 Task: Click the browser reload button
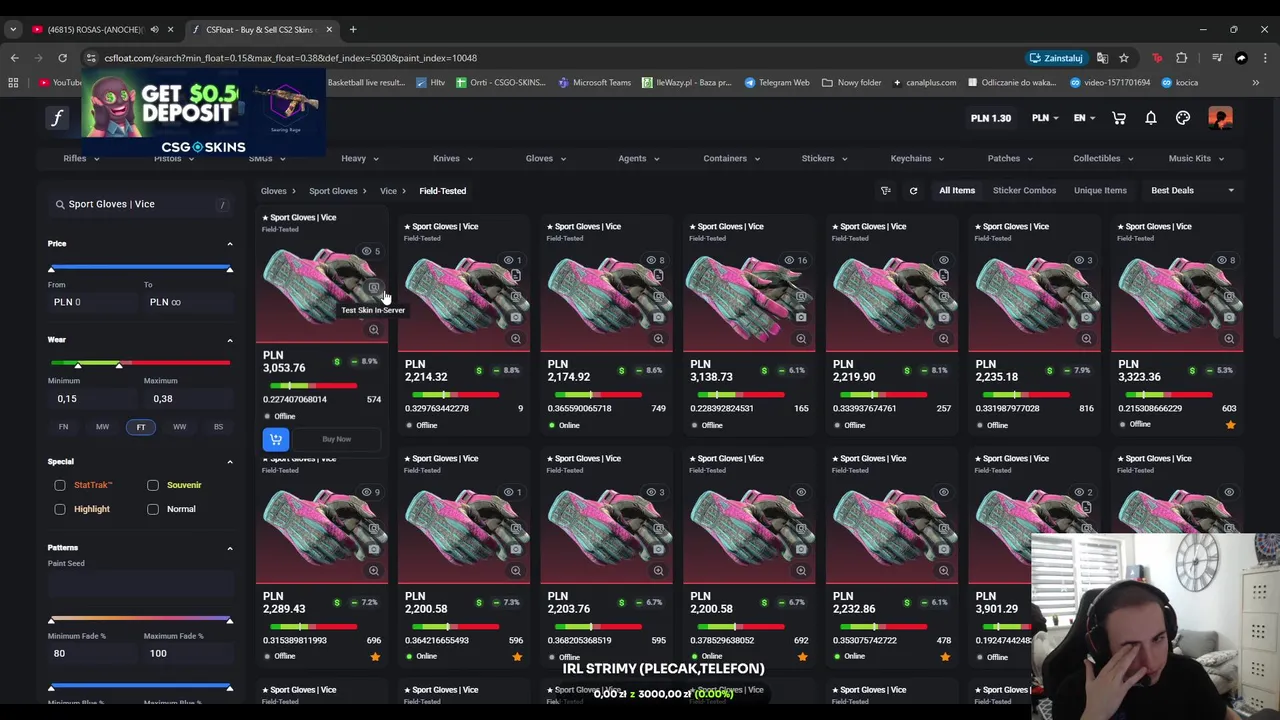[62, 58]
